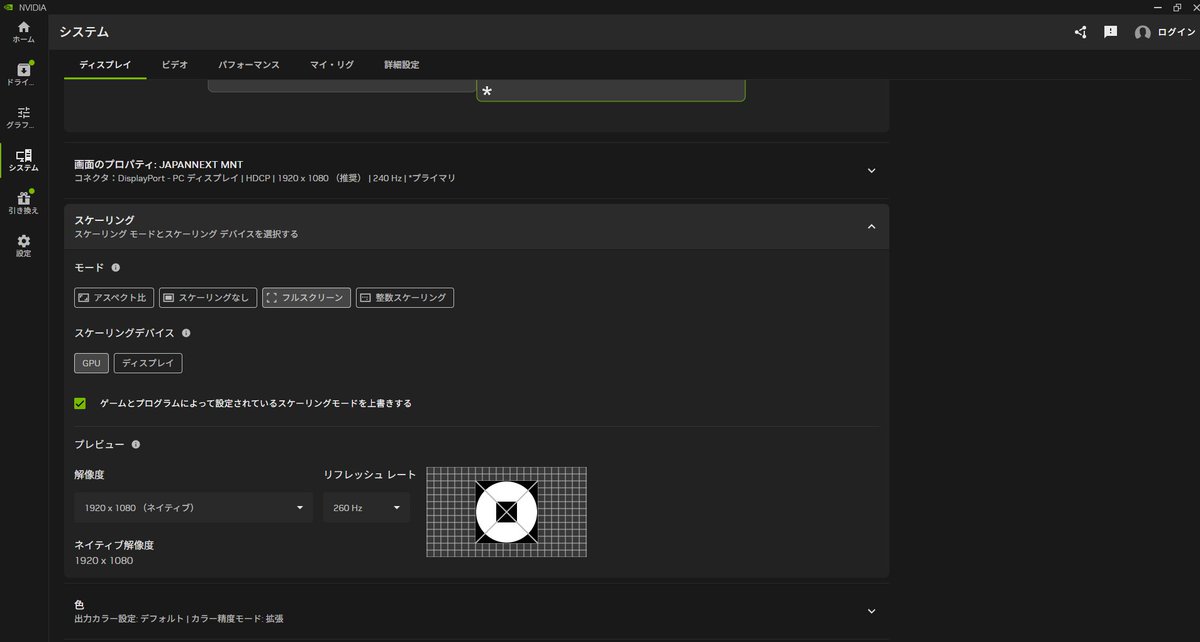
Task: Open the 引き換え (Redeem) sidebar icon
Action: point(23,203)
